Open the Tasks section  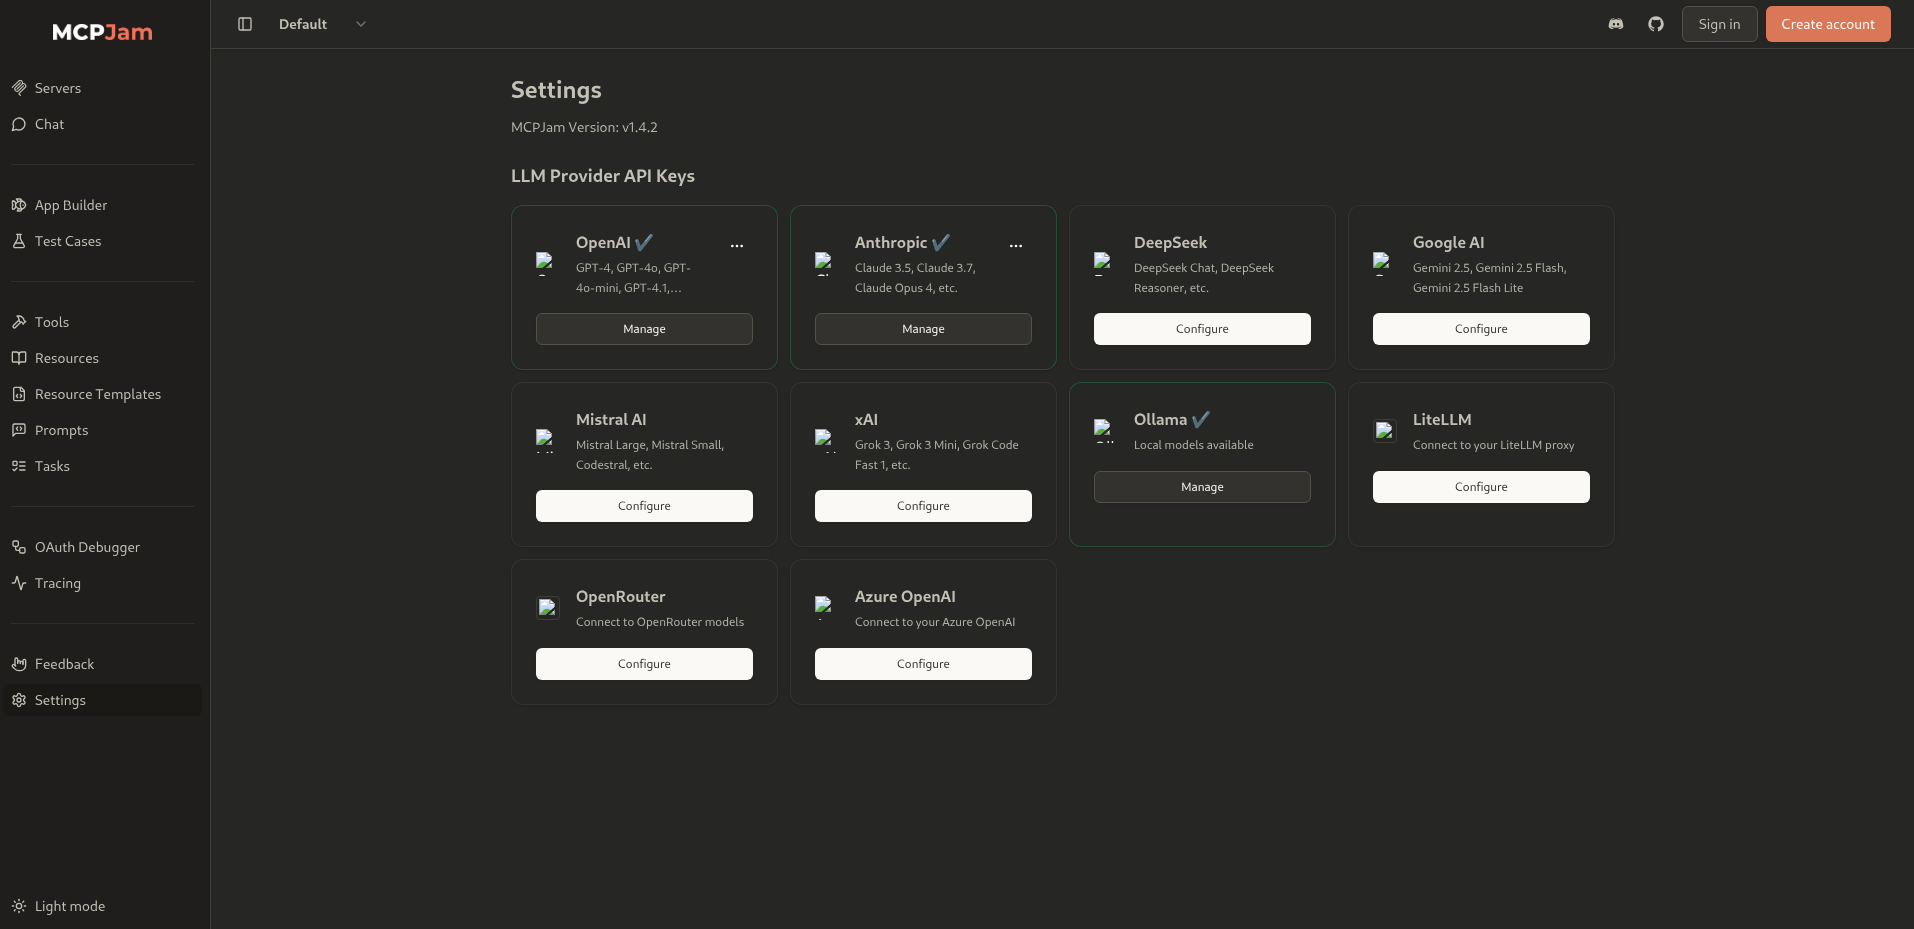pyautogui.click(x=102, y=466)
